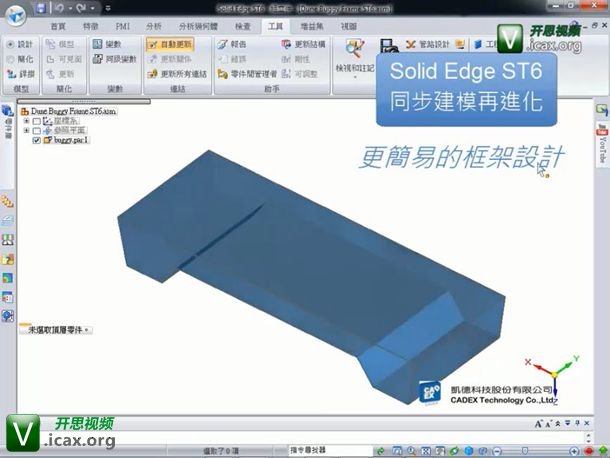
Task: Undo using the quick access toolbar arrow
Action: pos(59,8)
